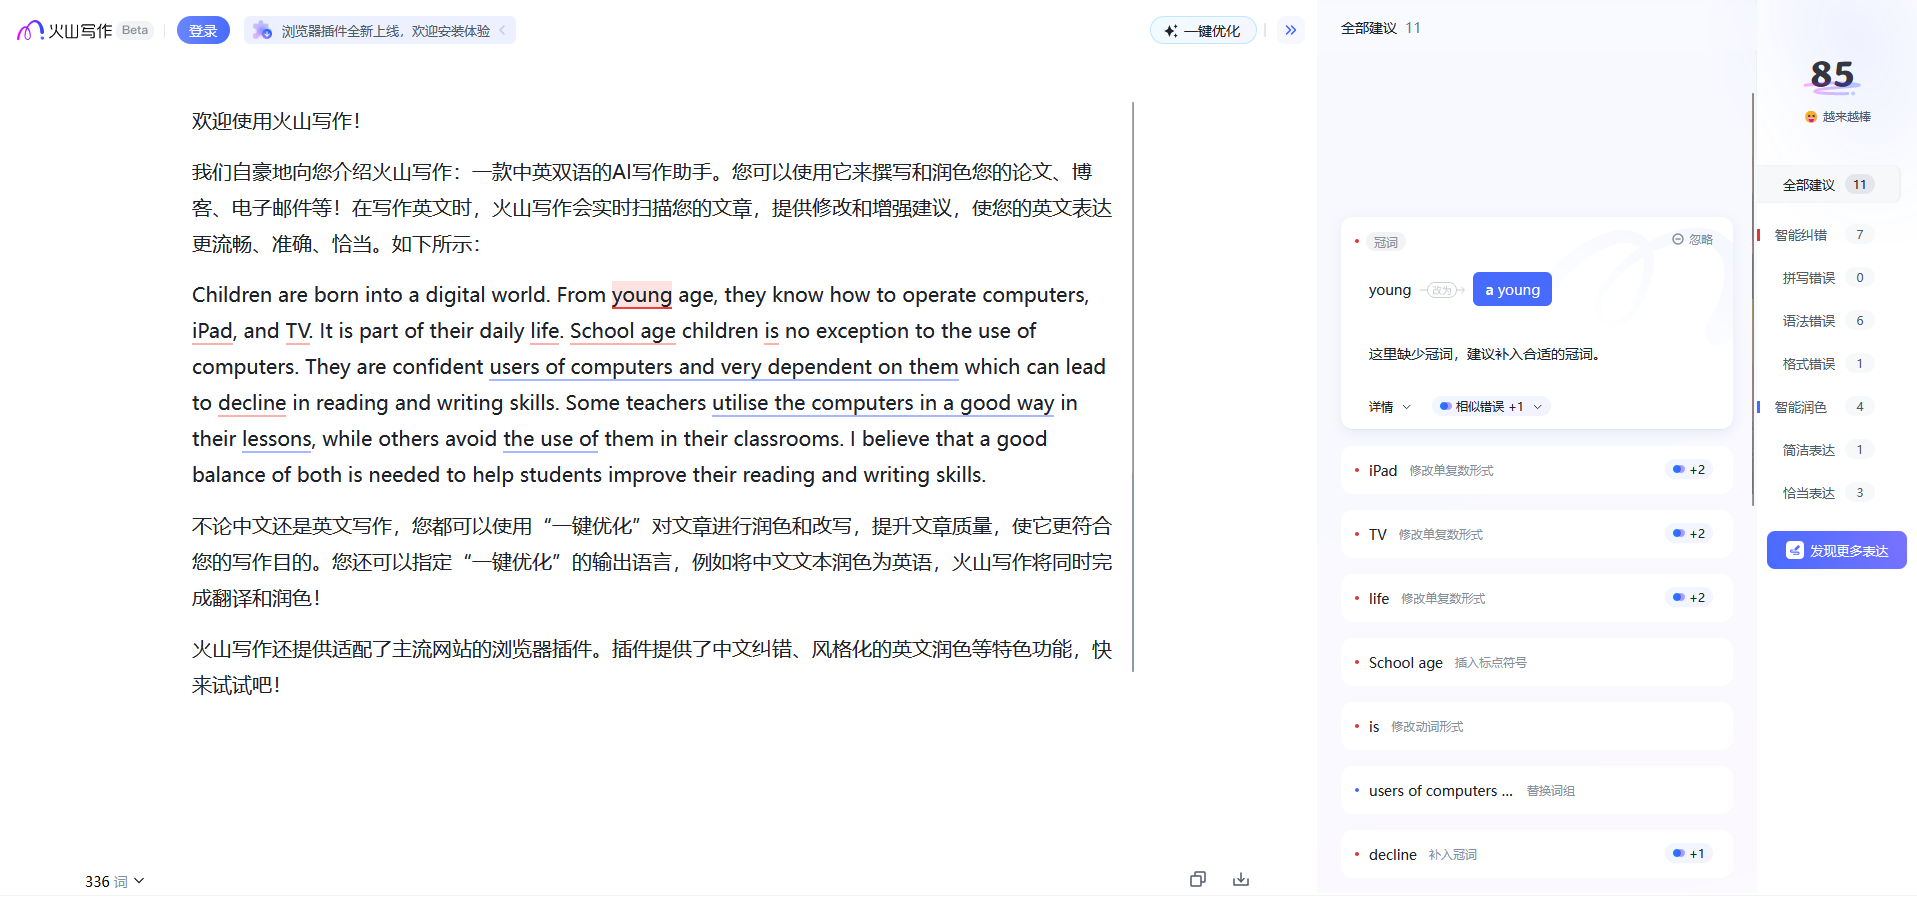Filter by 语法错误 grammar errors

tap(1826, 321)
